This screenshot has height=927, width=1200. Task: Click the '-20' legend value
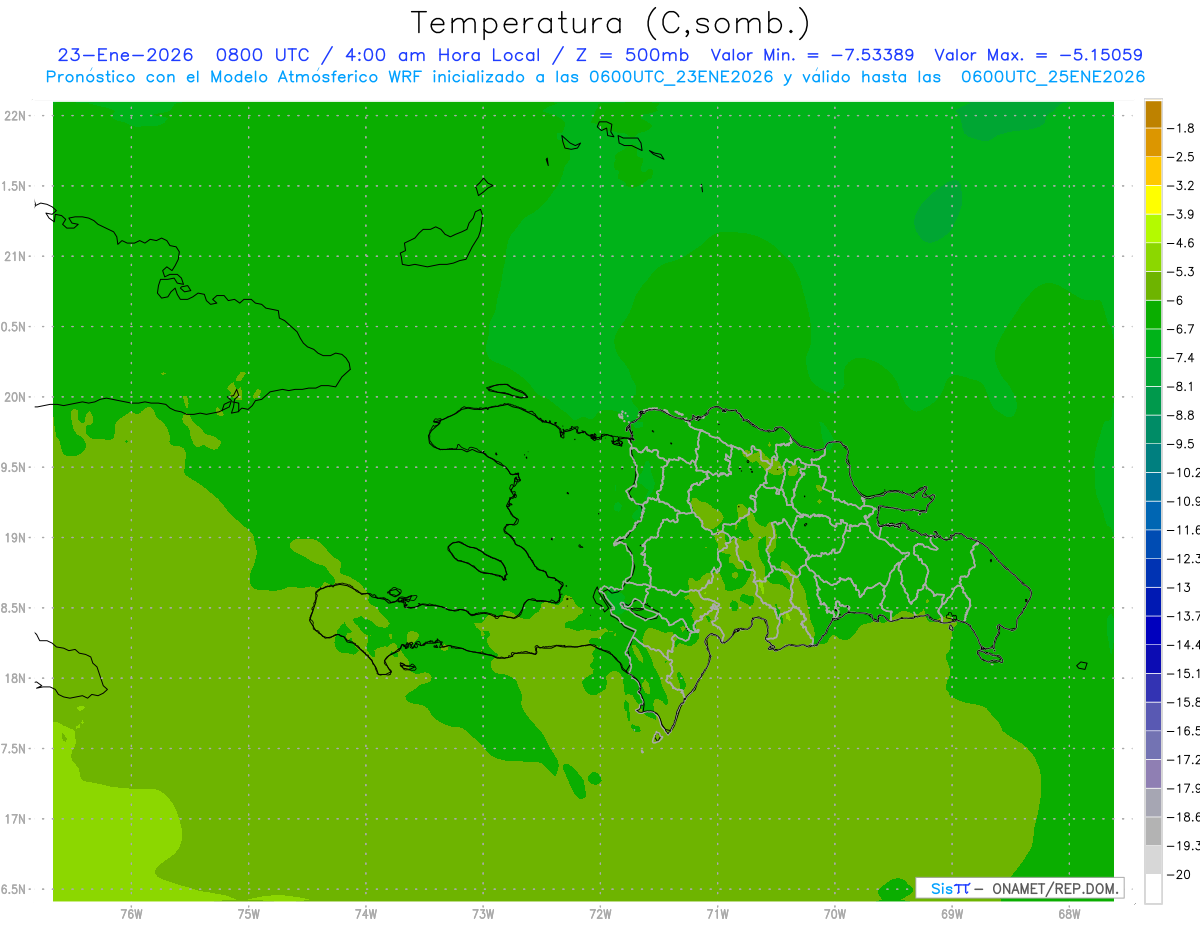point(1178,874)
